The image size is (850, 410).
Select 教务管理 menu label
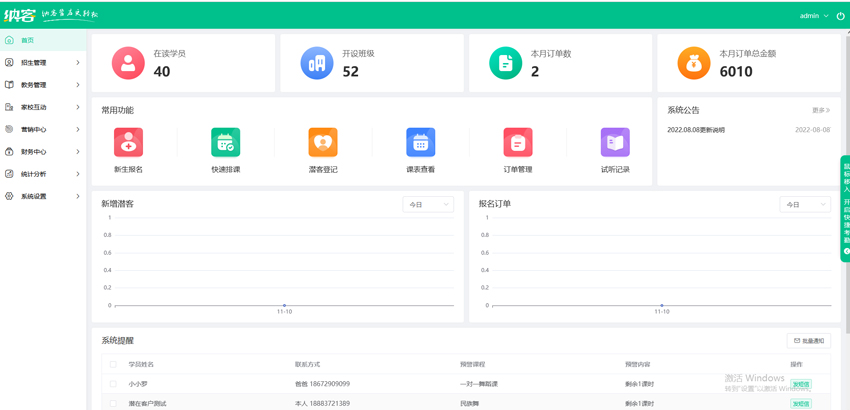click(34, 85)
